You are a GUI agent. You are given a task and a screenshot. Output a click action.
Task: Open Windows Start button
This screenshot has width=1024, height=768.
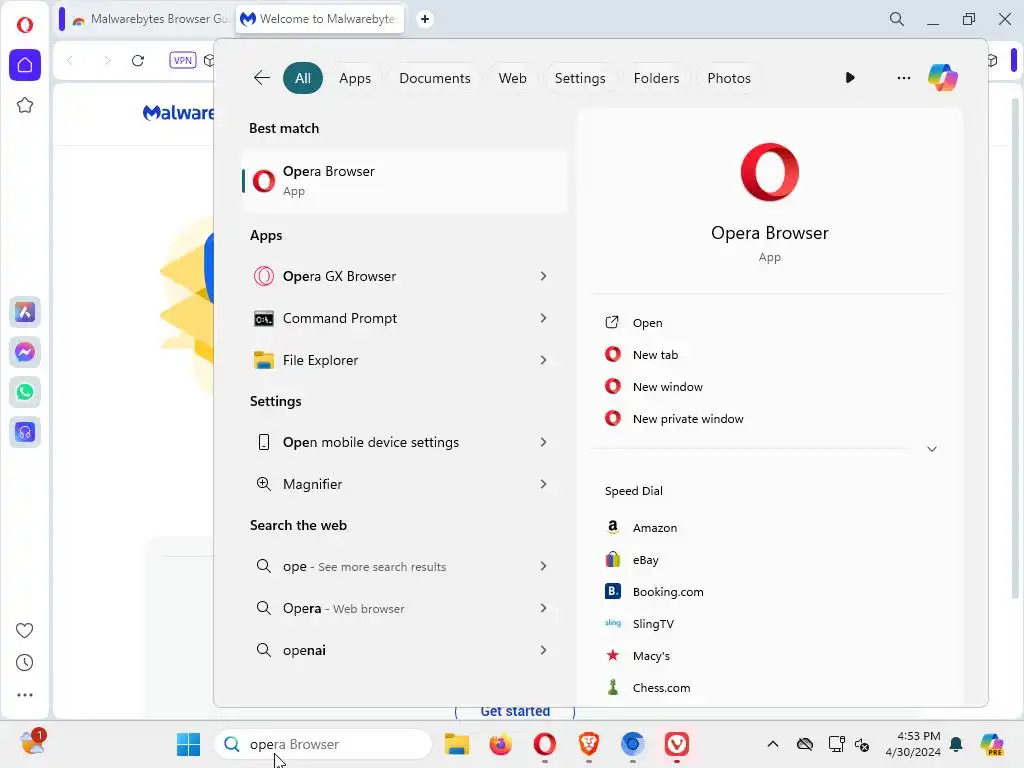click(188, 744)
